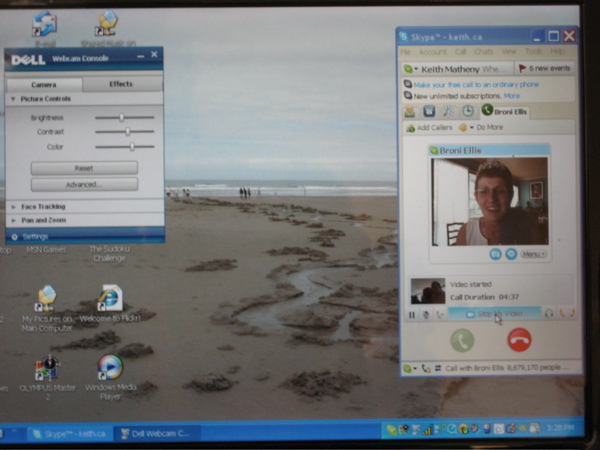Select the Broni Ellis call tab
Viewport: 600px width, 450px height.
[x=504, y=111]
